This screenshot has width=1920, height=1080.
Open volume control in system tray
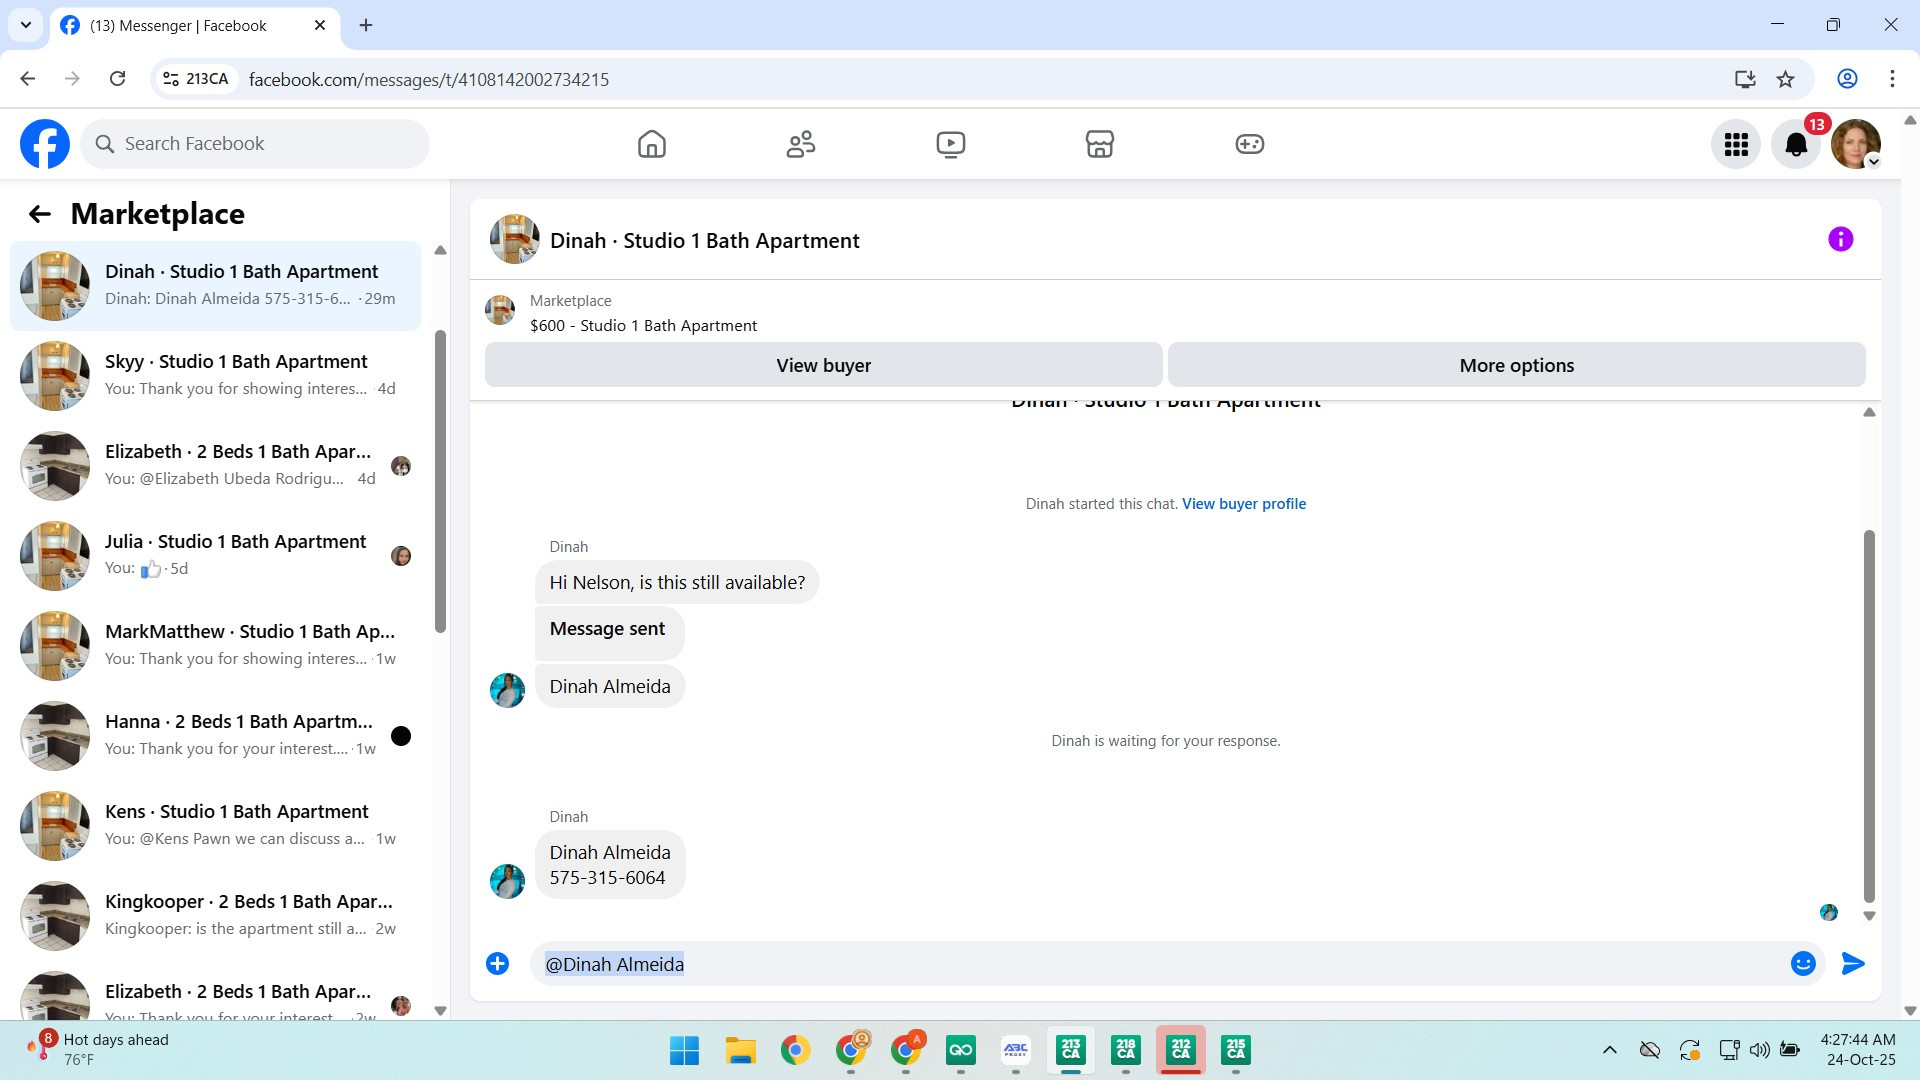pyautogui.click(x=1760, y=1050)
